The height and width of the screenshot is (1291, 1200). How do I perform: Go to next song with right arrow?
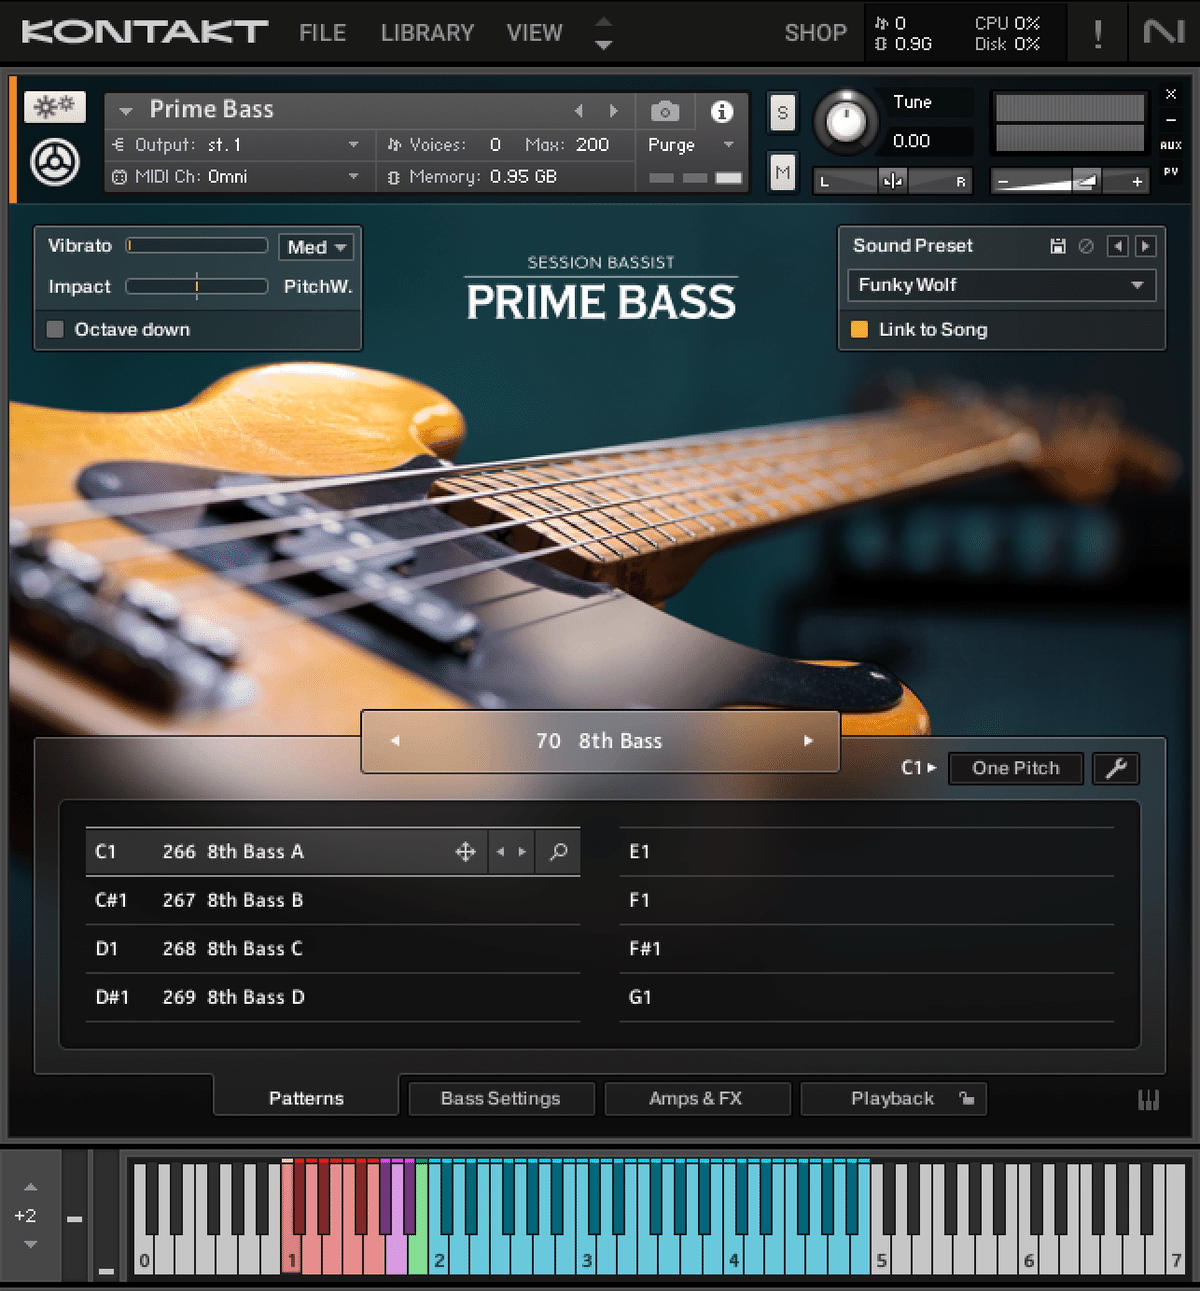coord(808,741)
